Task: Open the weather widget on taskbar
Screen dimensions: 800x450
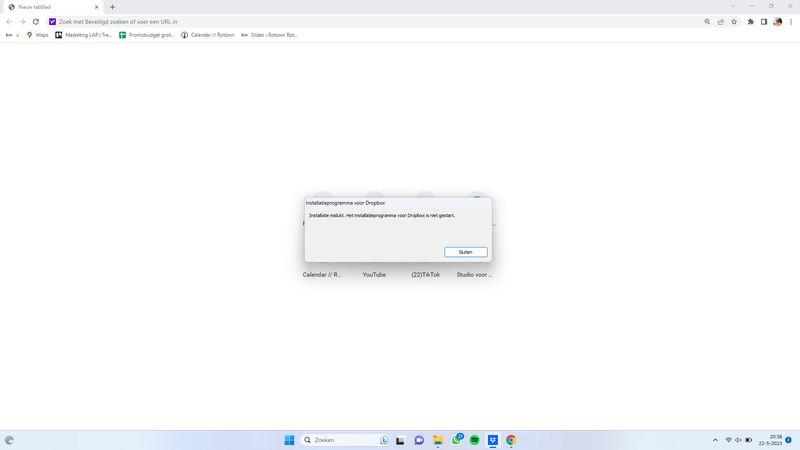Action: coord(9,440)
